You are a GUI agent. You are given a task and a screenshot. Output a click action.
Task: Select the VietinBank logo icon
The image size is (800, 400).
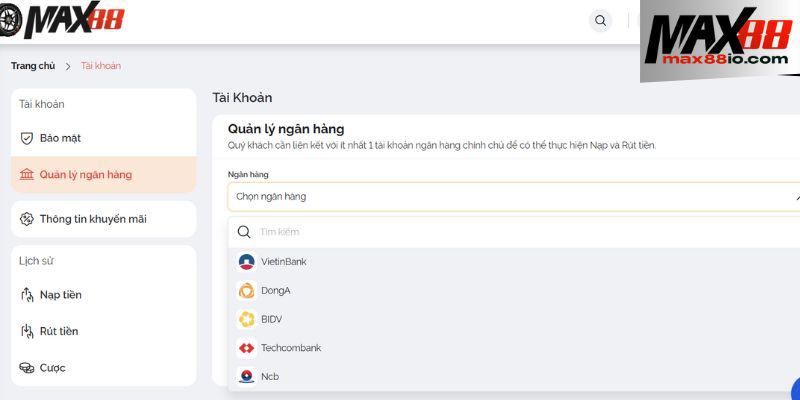(x=246, y=262)
